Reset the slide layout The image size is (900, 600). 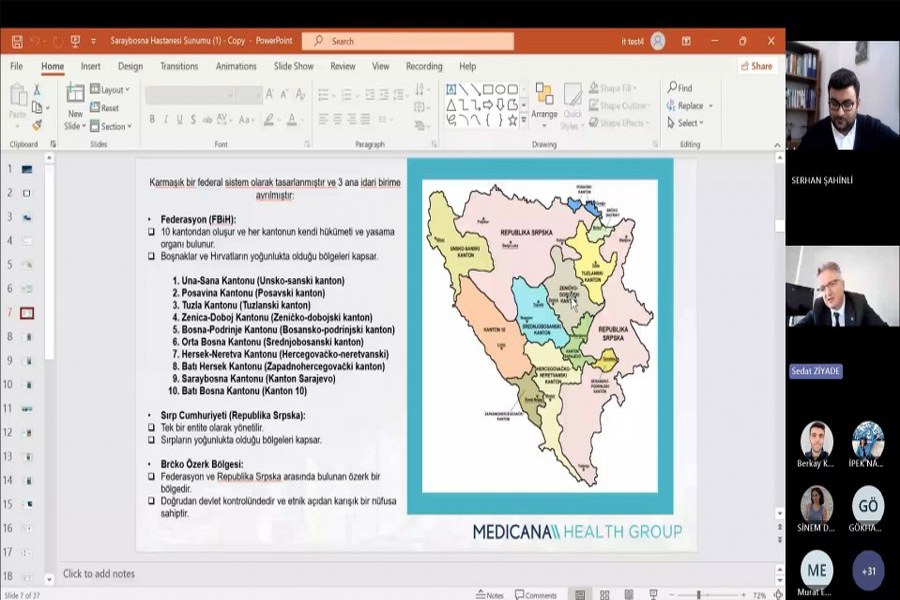(x=108, y=108)
